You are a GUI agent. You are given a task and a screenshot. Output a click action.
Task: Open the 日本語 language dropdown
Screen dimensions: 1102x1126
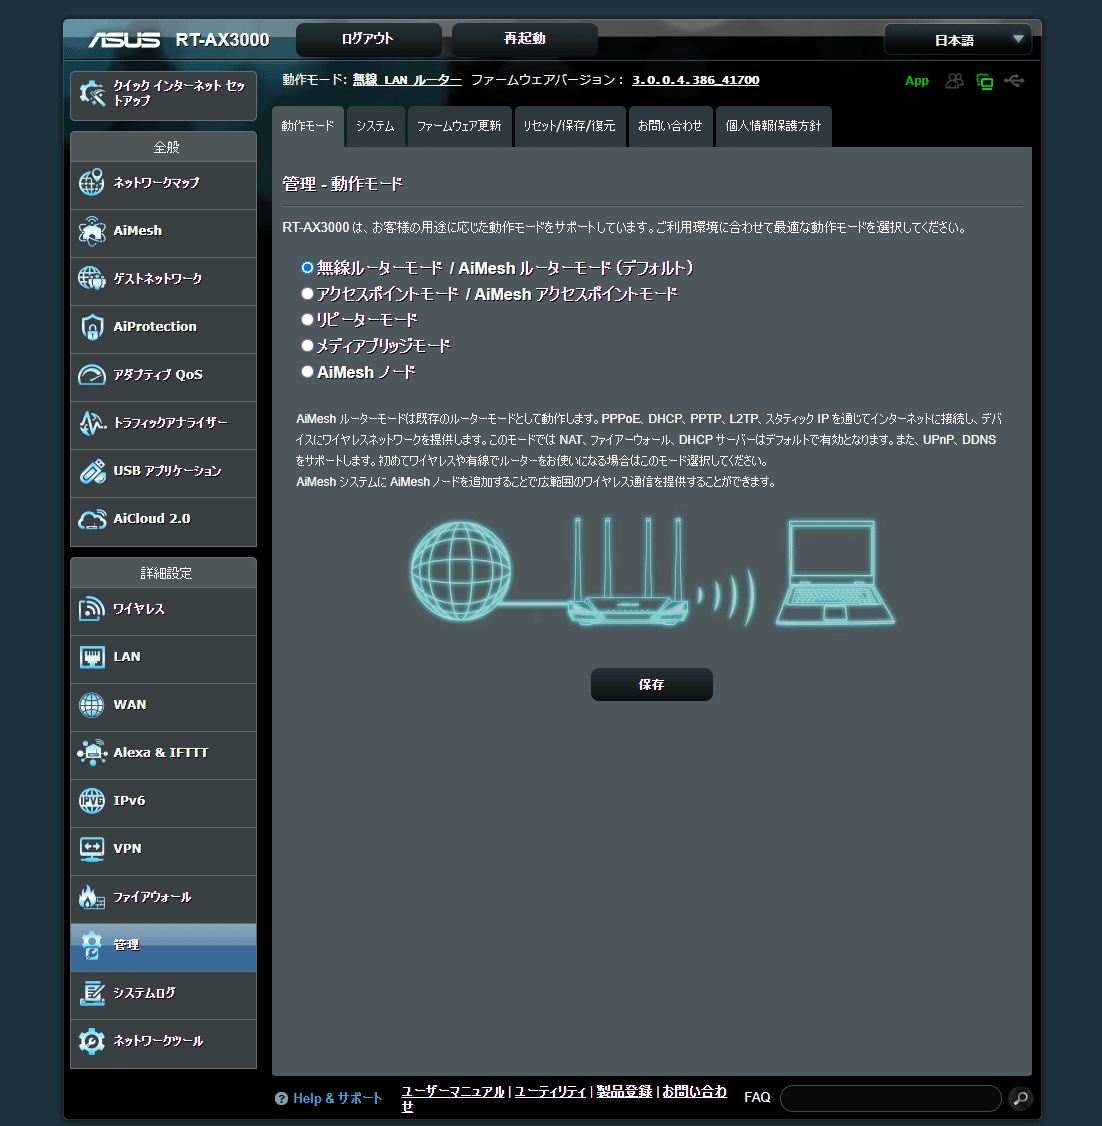pyautogui.click(x=958, y=39)
